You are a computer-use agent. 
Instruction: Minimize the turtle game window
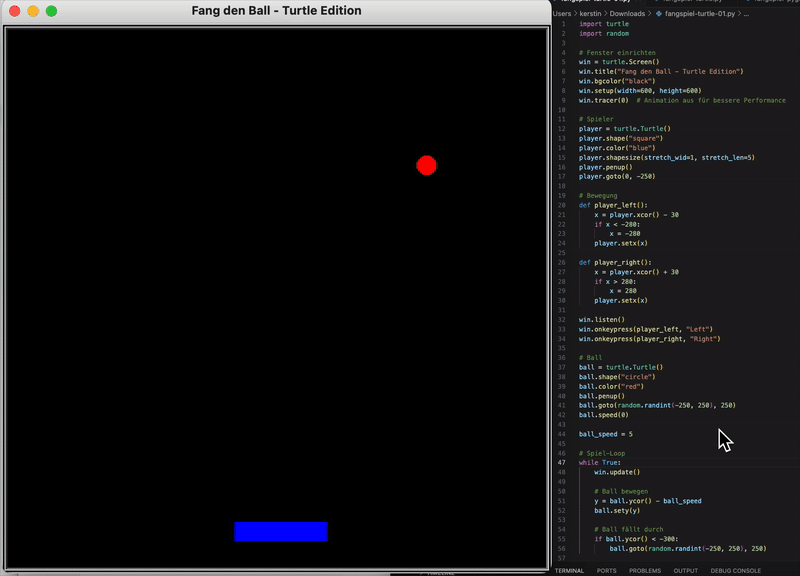point(33,11)
